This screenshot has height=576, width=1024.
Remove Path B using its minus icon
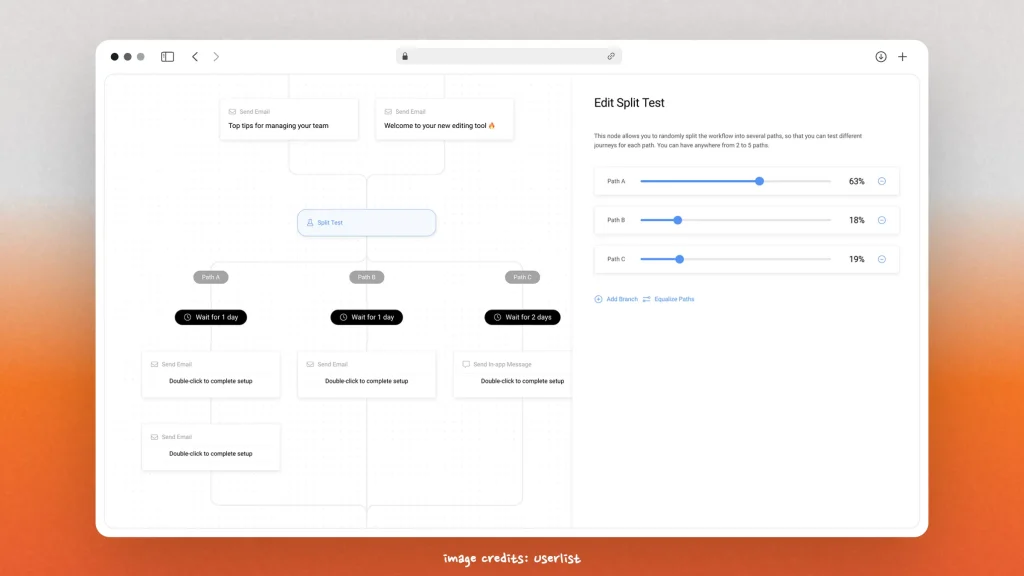coord(881,220)
